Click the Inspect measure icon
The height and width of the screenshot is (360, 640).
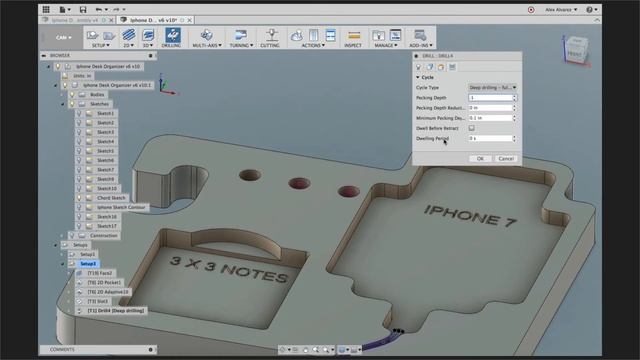coord(354,36)
